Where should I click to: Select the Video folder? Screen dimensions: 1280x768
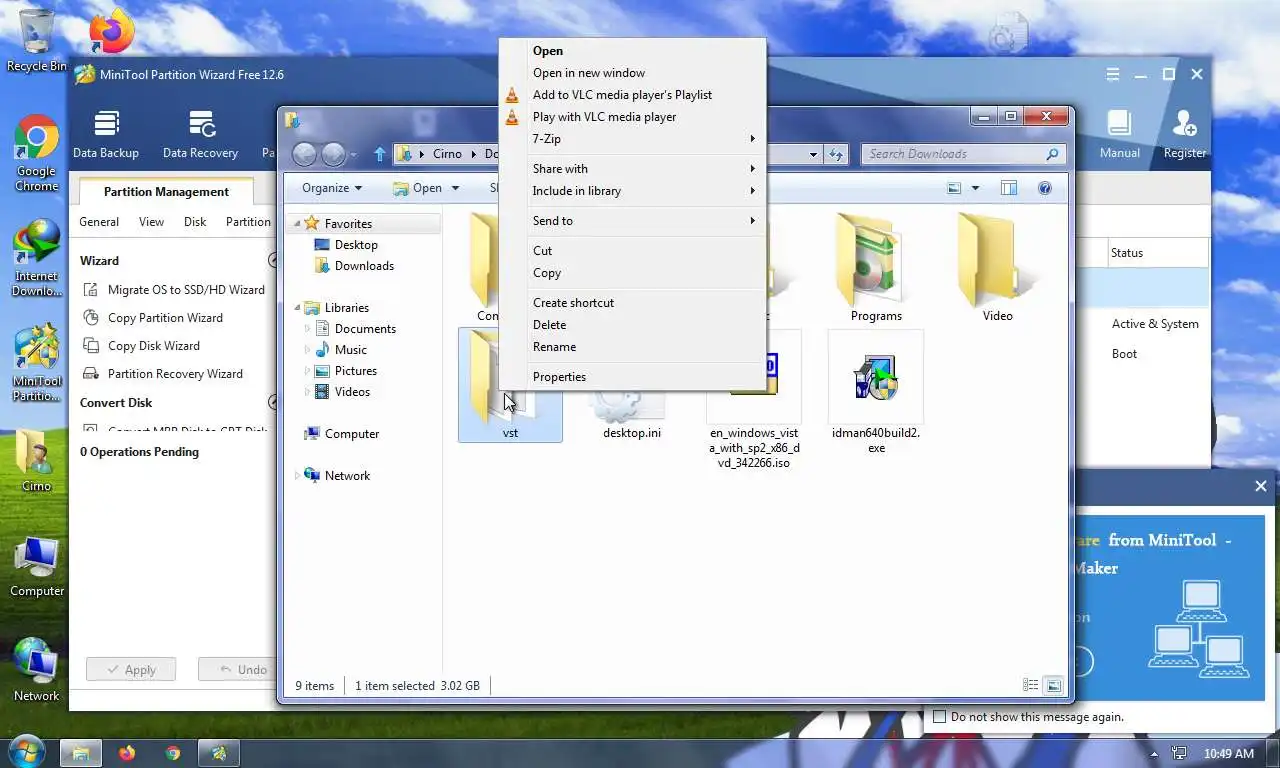point(997,267)
